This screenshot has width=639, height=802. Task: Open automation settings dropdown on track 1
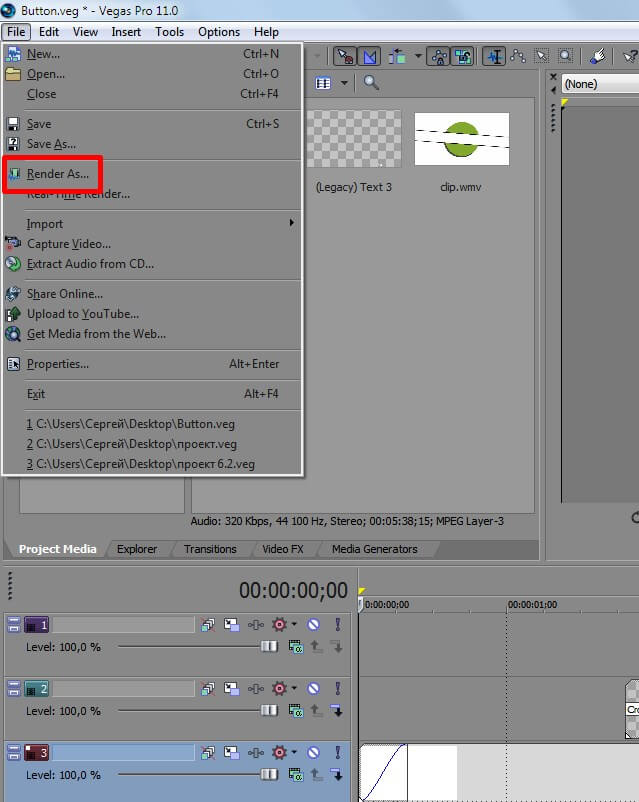(294, 624)
